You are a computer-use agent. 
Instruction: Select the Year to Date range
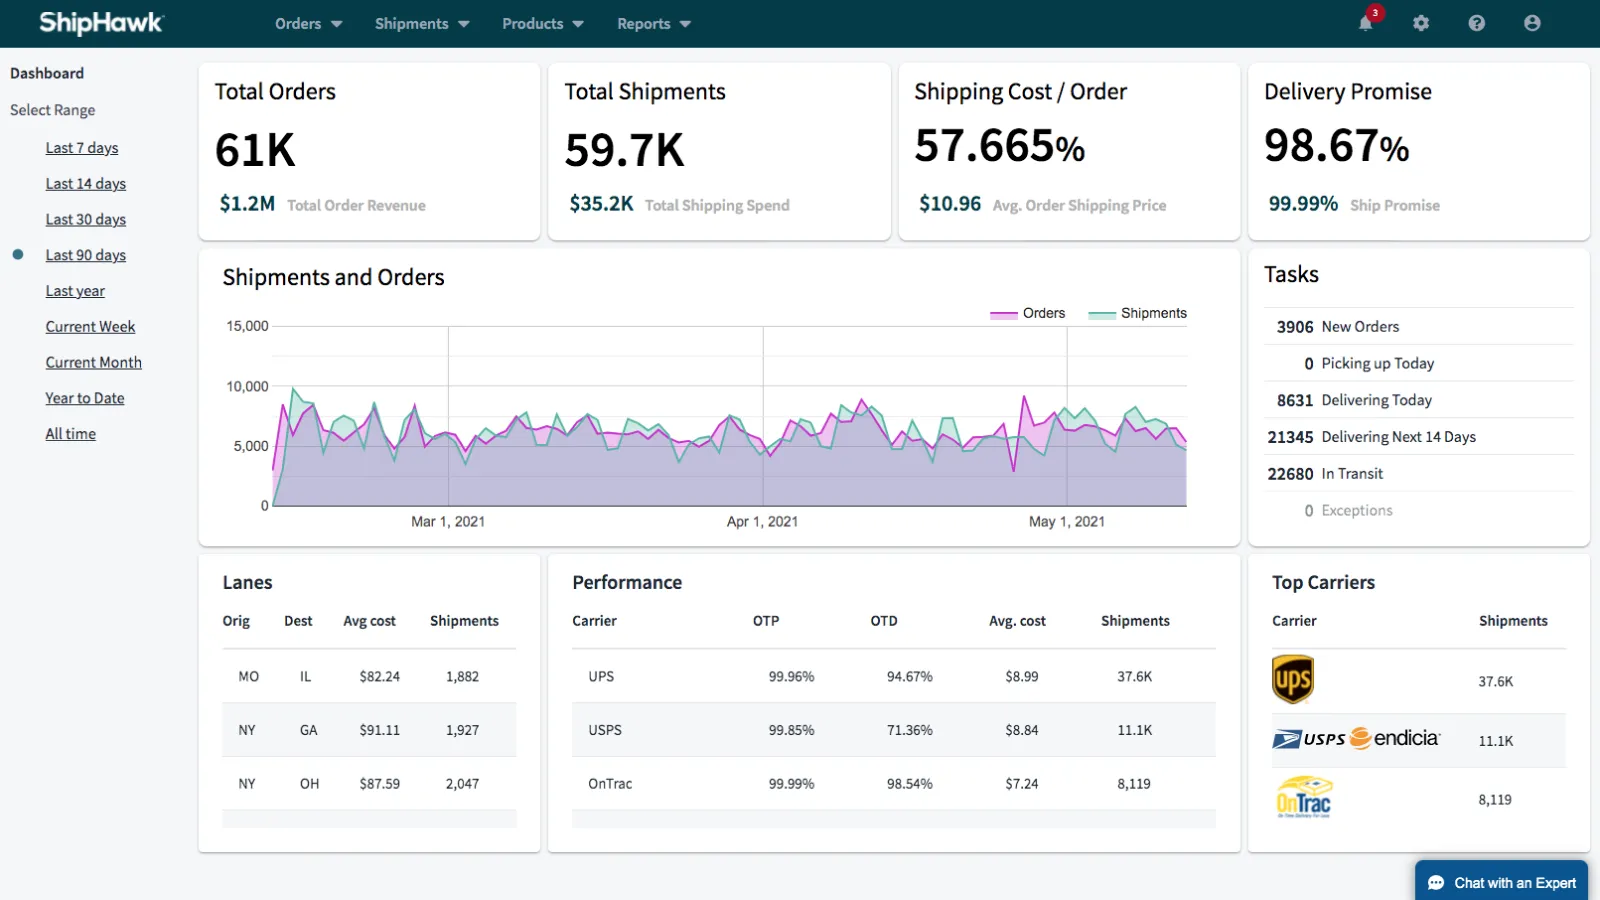point(85,398)
